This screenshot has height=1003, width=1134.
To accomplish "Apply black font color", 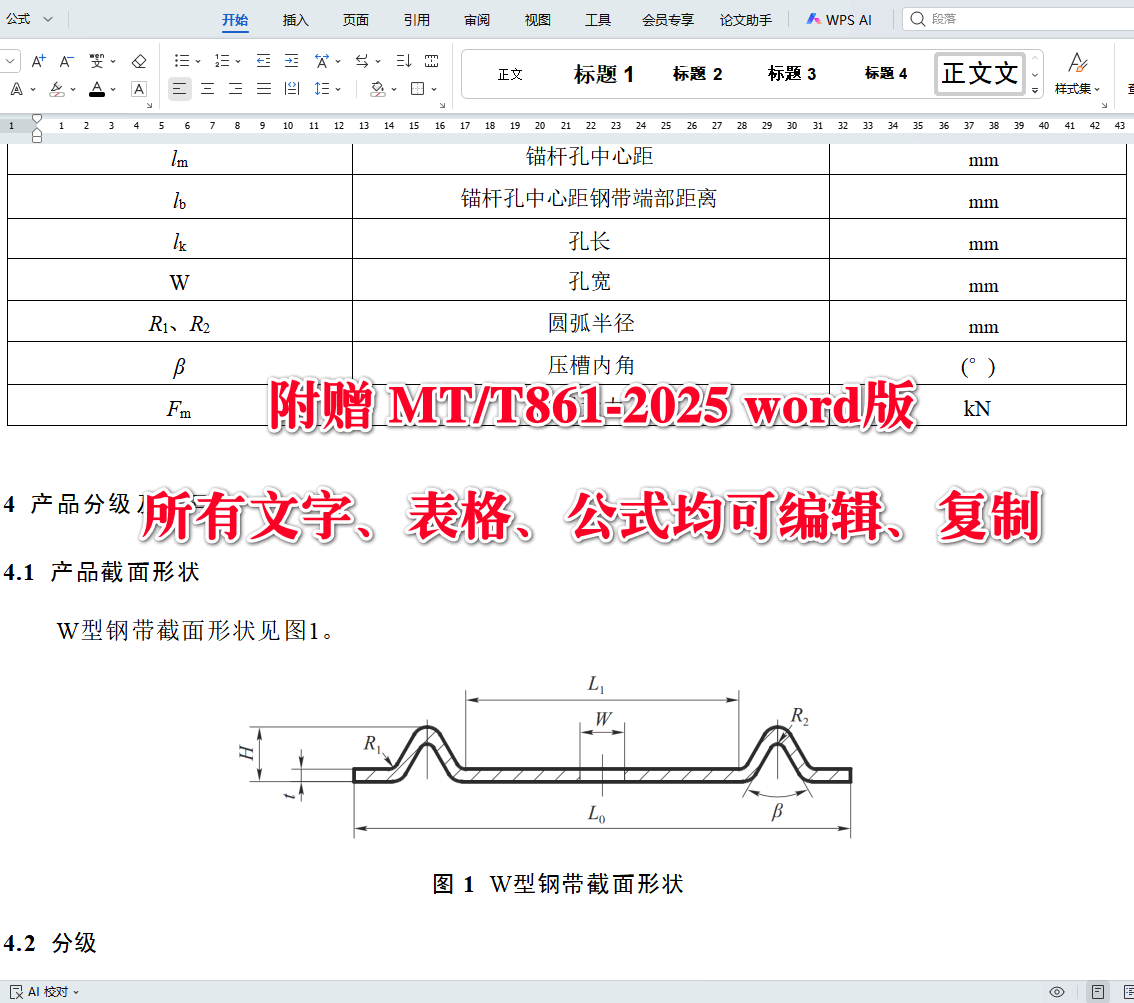I will (x=96, y=89).
